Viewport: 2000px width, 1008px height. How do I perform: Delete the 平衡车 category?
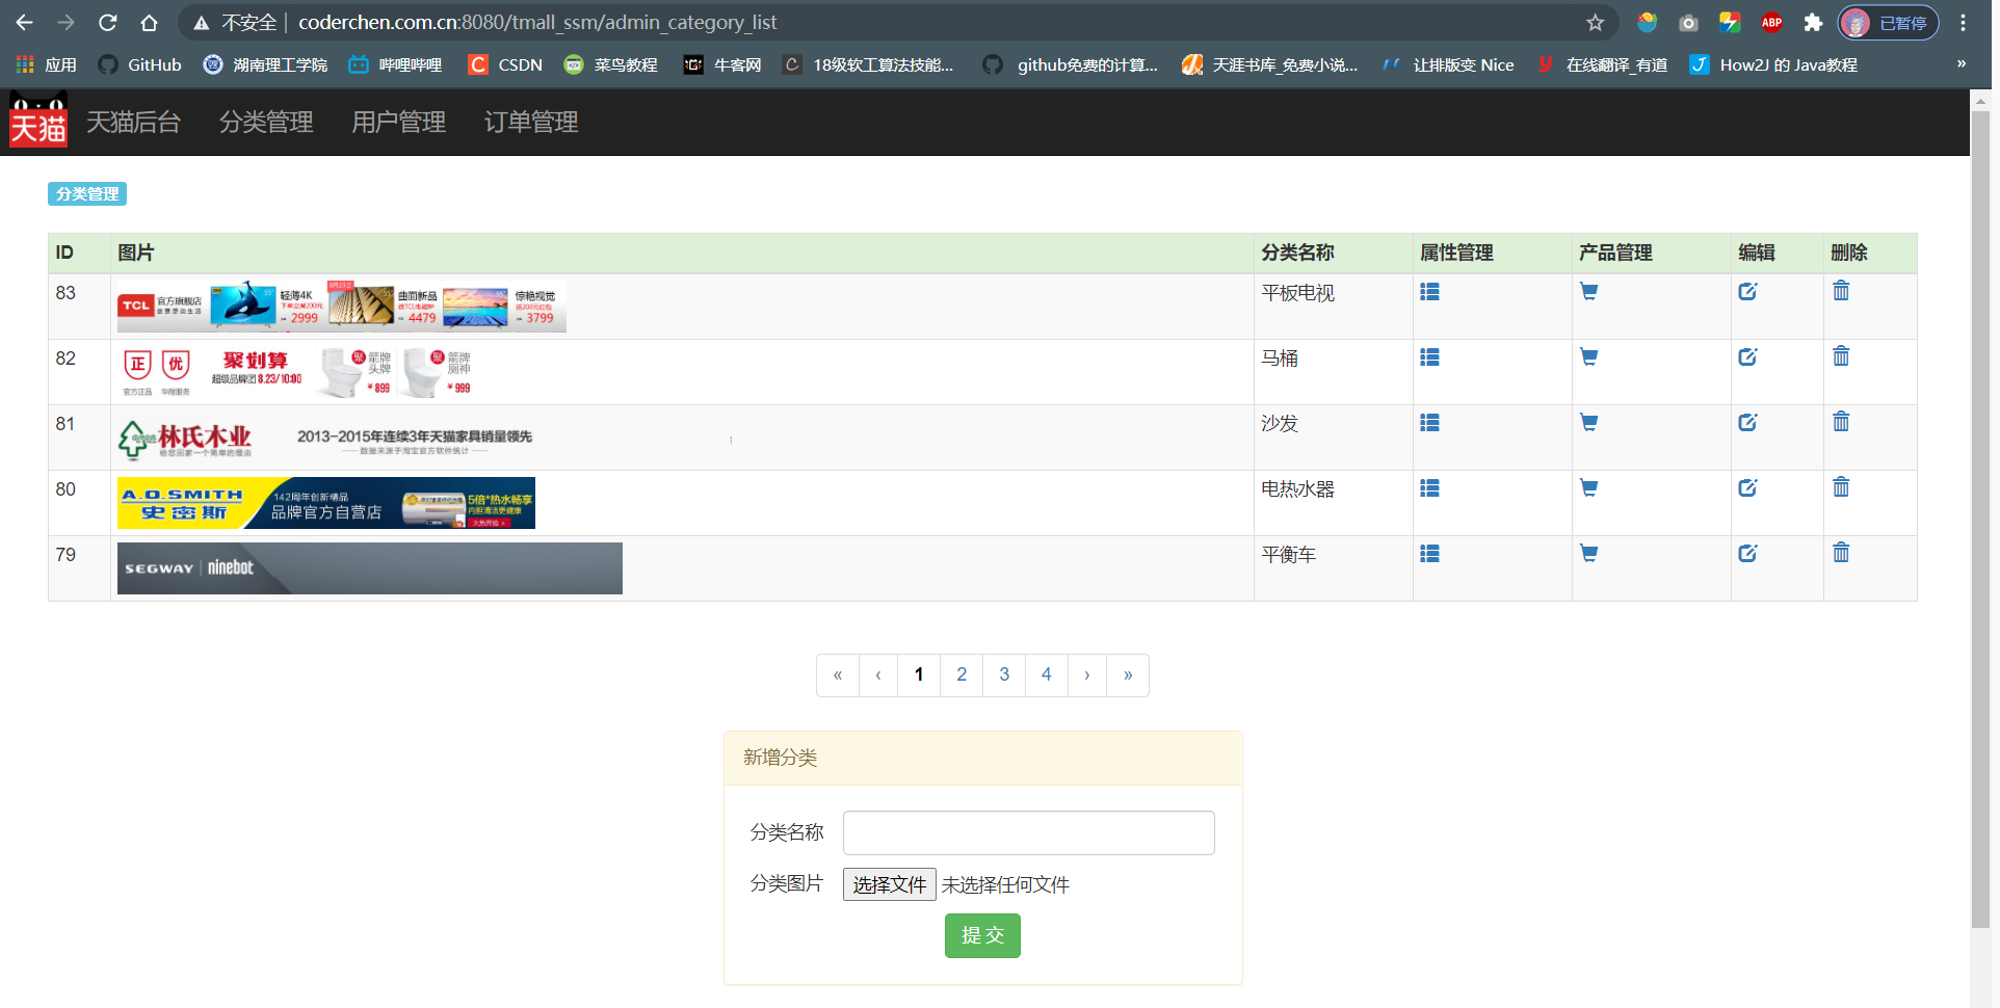click(x=1841, y=552)
